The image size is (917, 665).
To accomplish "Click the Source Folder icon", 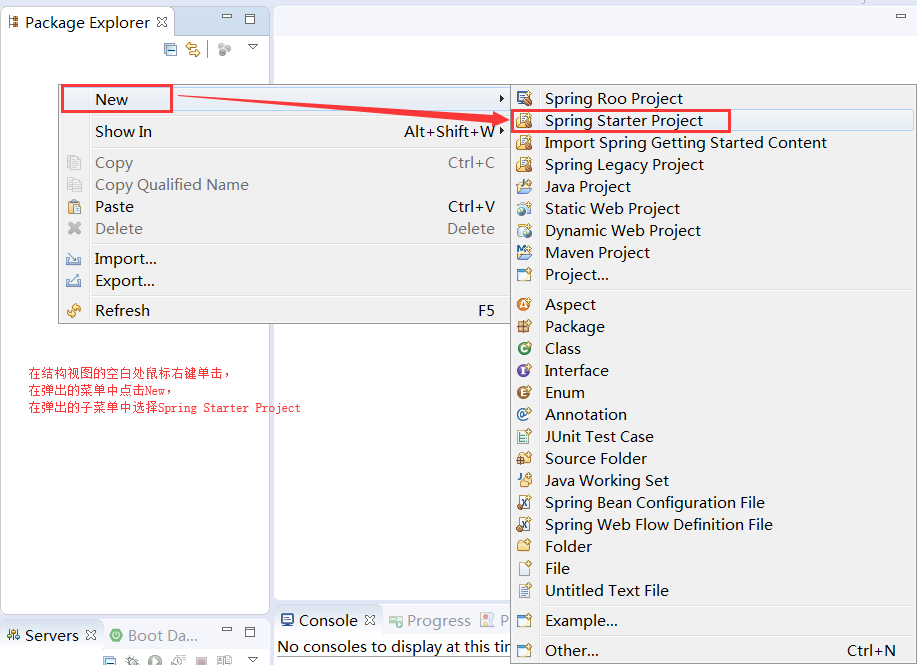I will [525, 459].
